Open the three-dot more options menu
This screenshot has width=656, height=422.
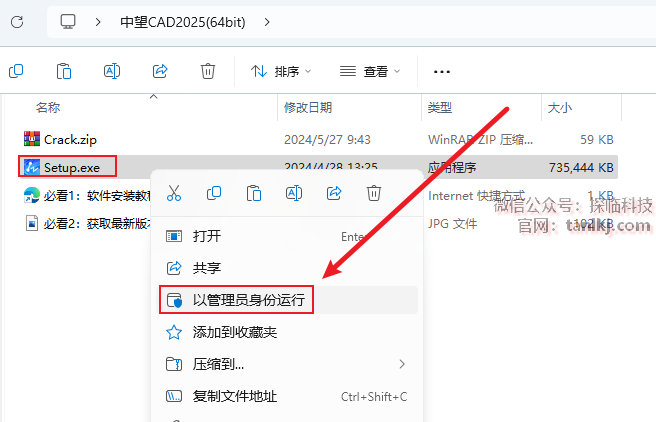pos(442,72)
